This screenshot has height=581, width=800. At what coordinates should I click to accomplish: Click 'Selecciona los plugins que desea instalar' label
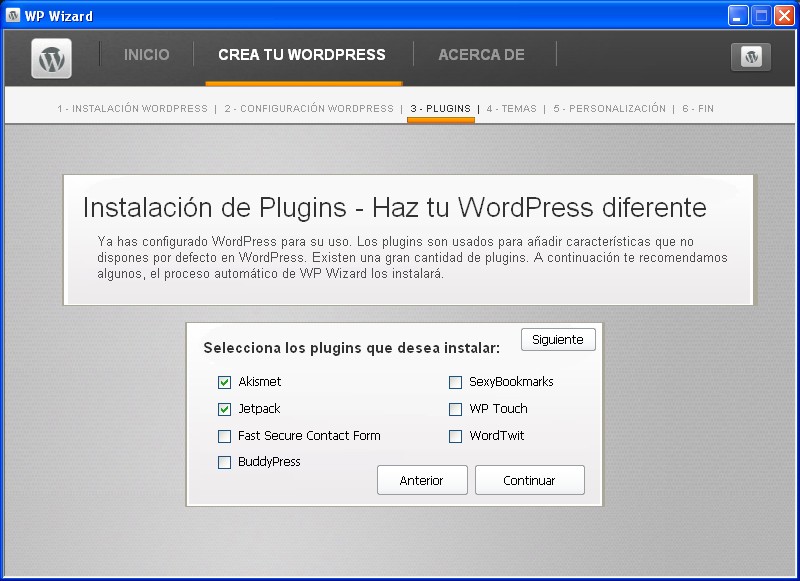point(352,348)
